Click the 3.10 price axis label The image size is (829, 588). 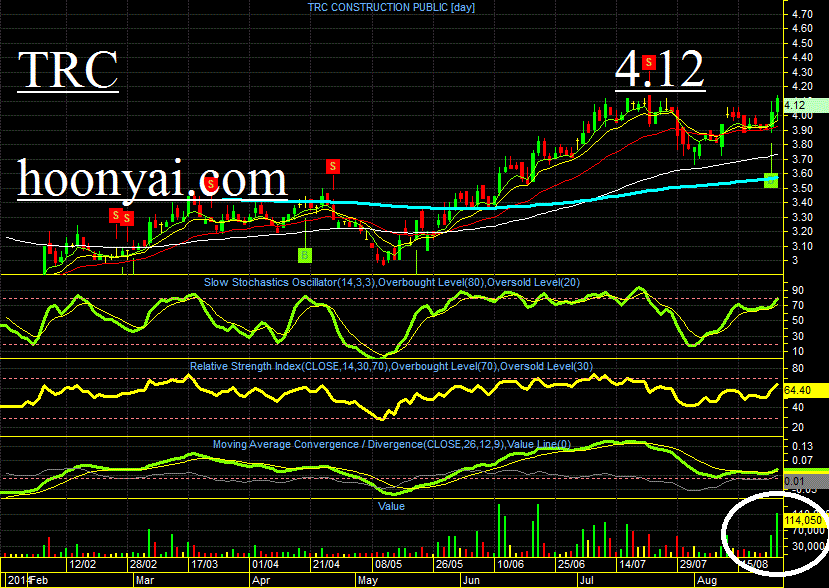coord(803,246)
